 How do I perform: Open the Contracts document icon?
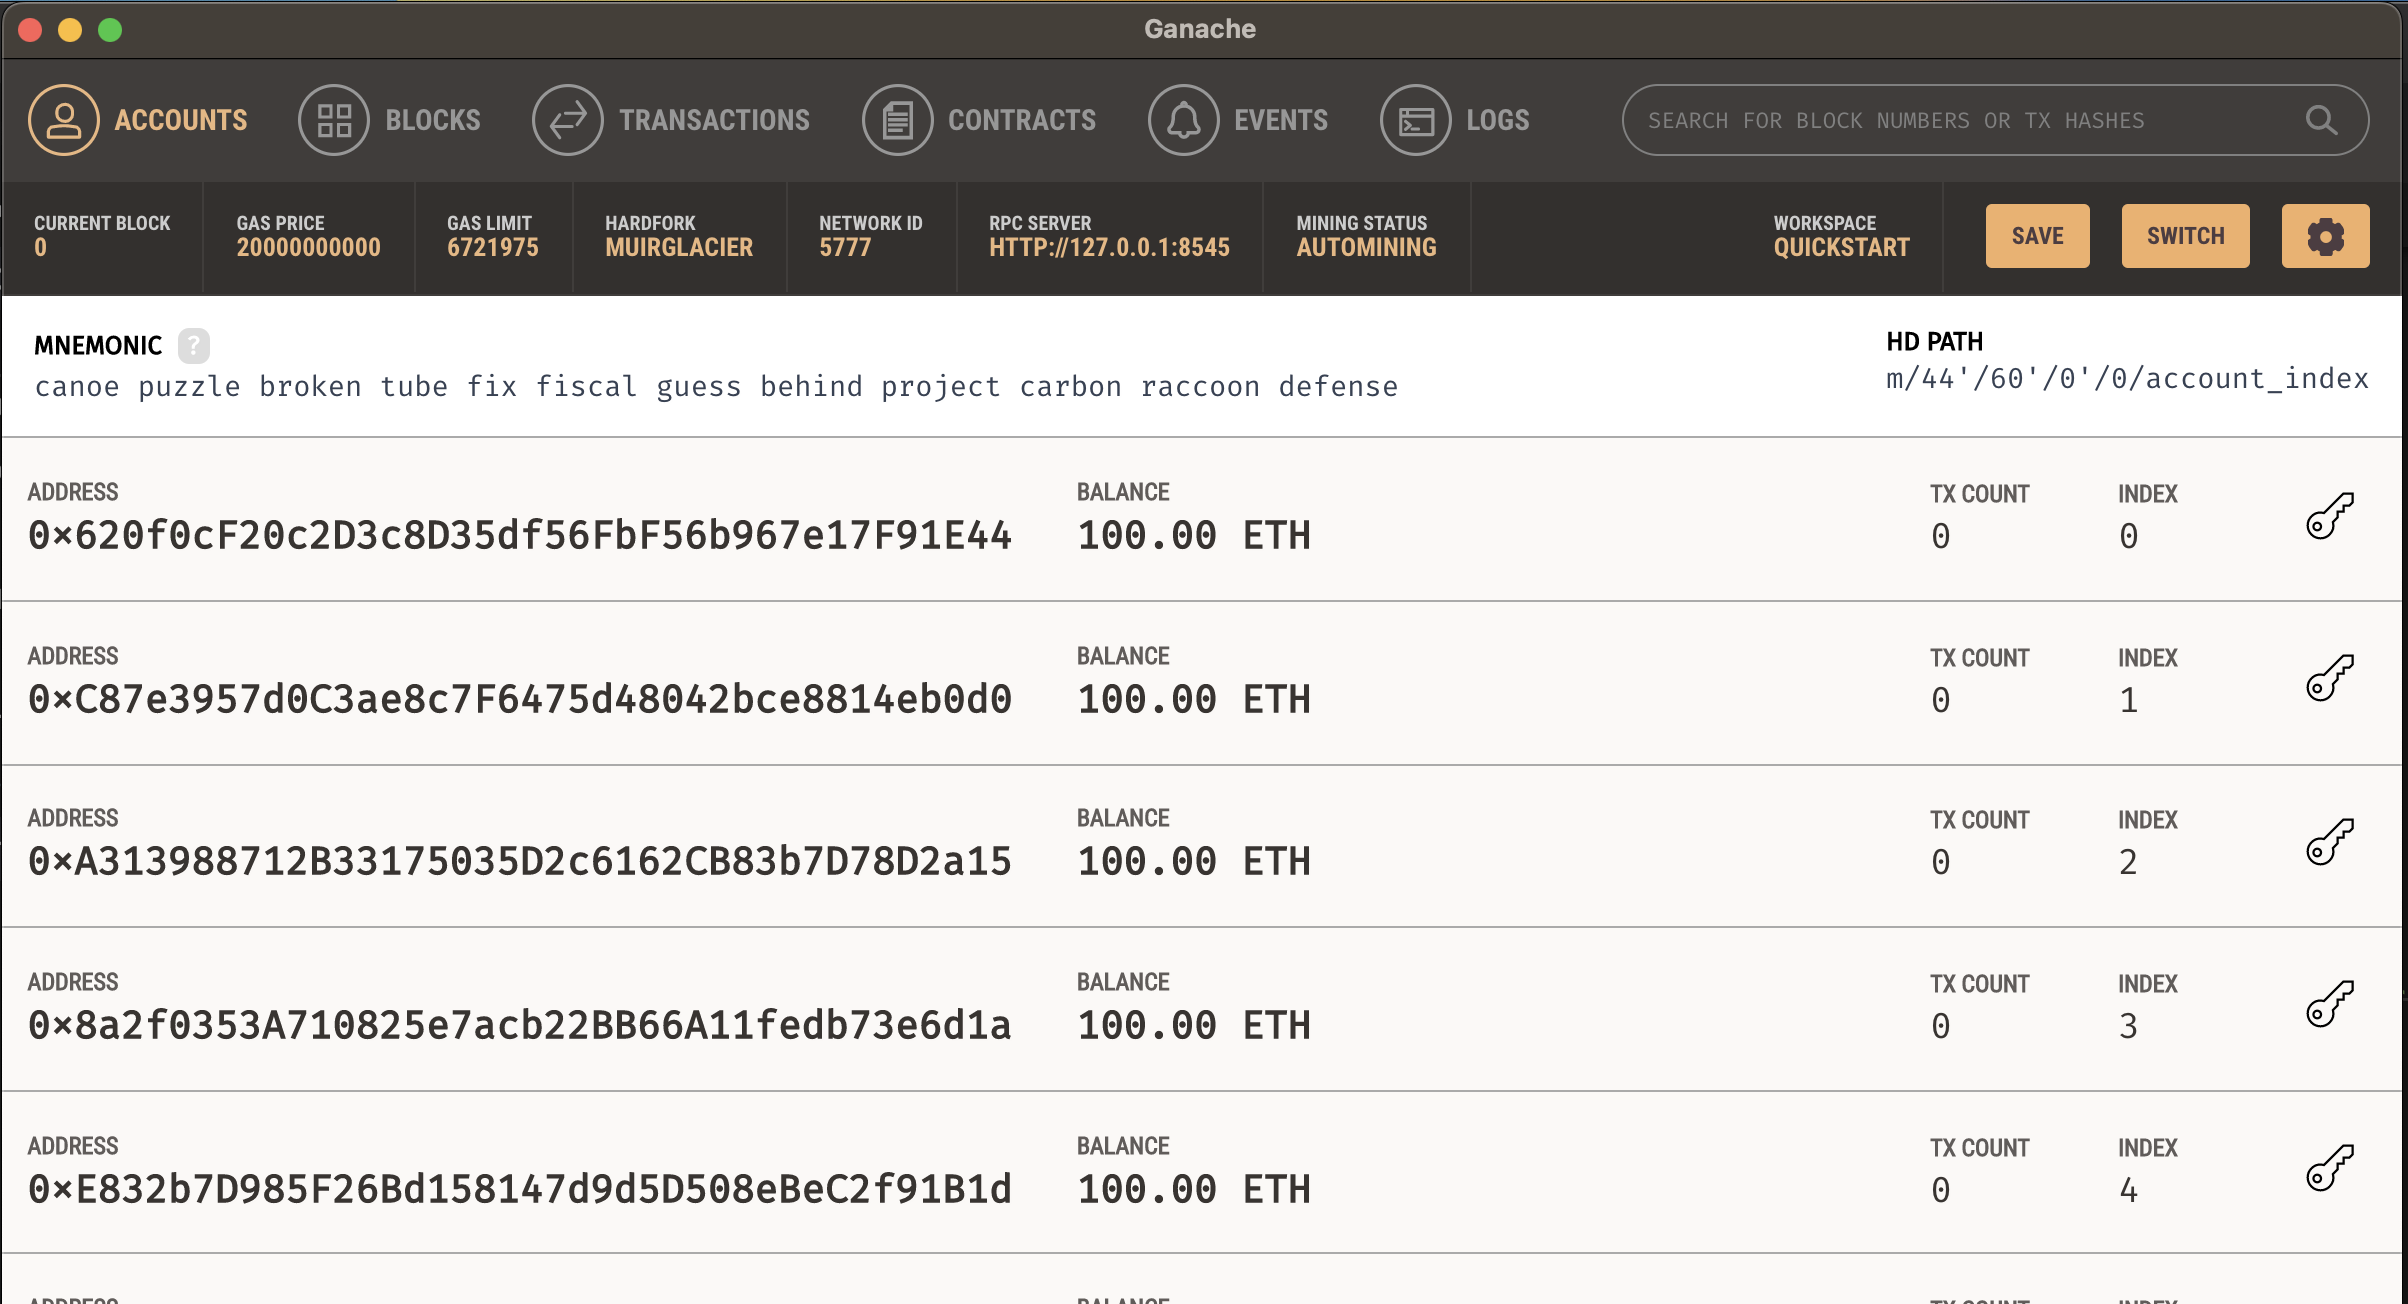tap(897, 120)
